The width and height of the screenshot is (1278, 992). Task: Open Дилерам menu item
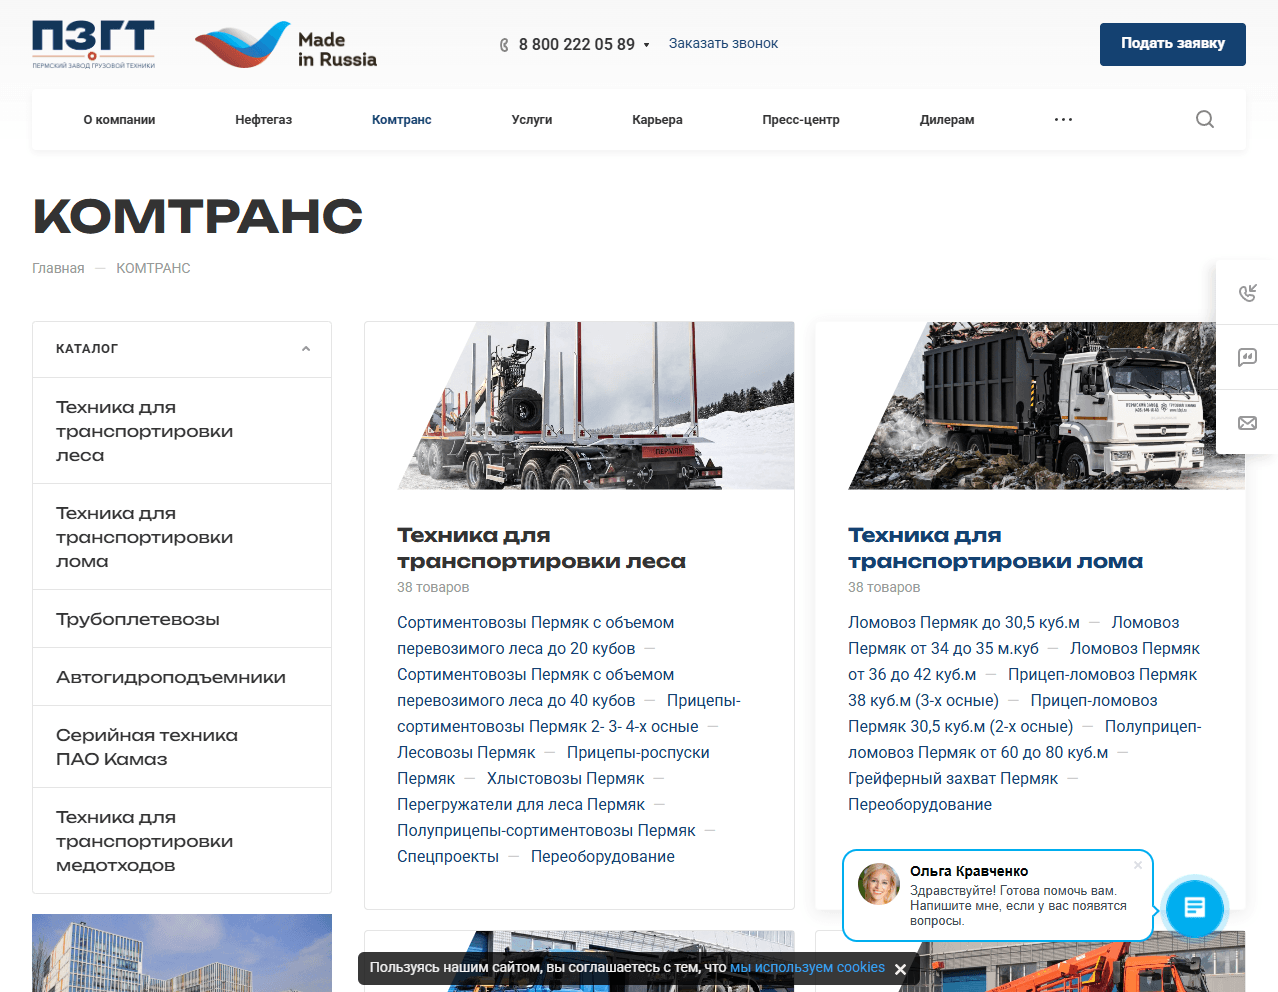click(x=947, y=120)
